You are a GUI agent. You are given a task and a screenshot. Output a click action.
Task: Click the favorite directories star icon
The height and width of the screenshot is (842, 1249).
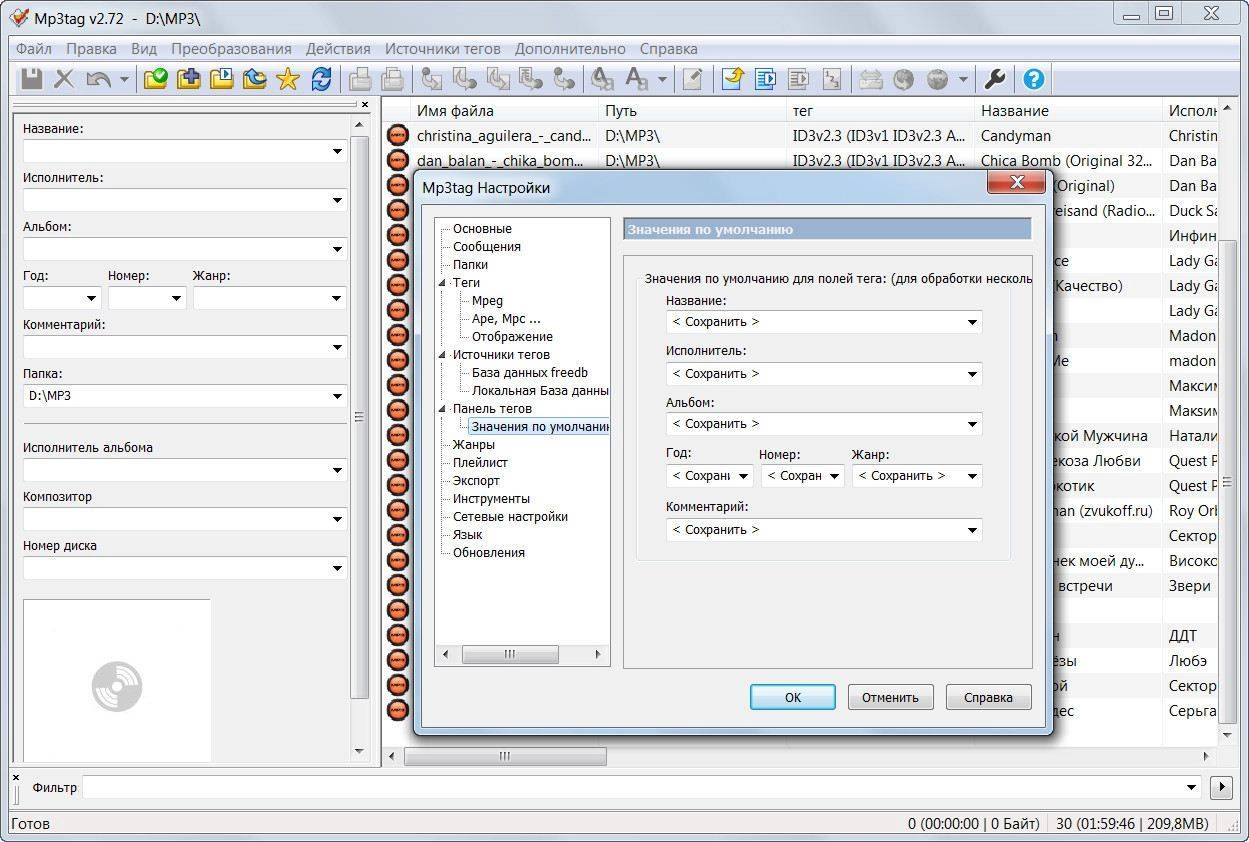click(288, 79)
